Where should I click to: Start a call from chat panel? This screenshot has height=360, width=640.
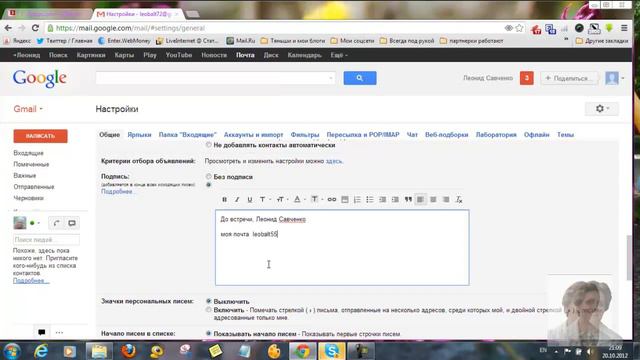(x=56, y=223)
